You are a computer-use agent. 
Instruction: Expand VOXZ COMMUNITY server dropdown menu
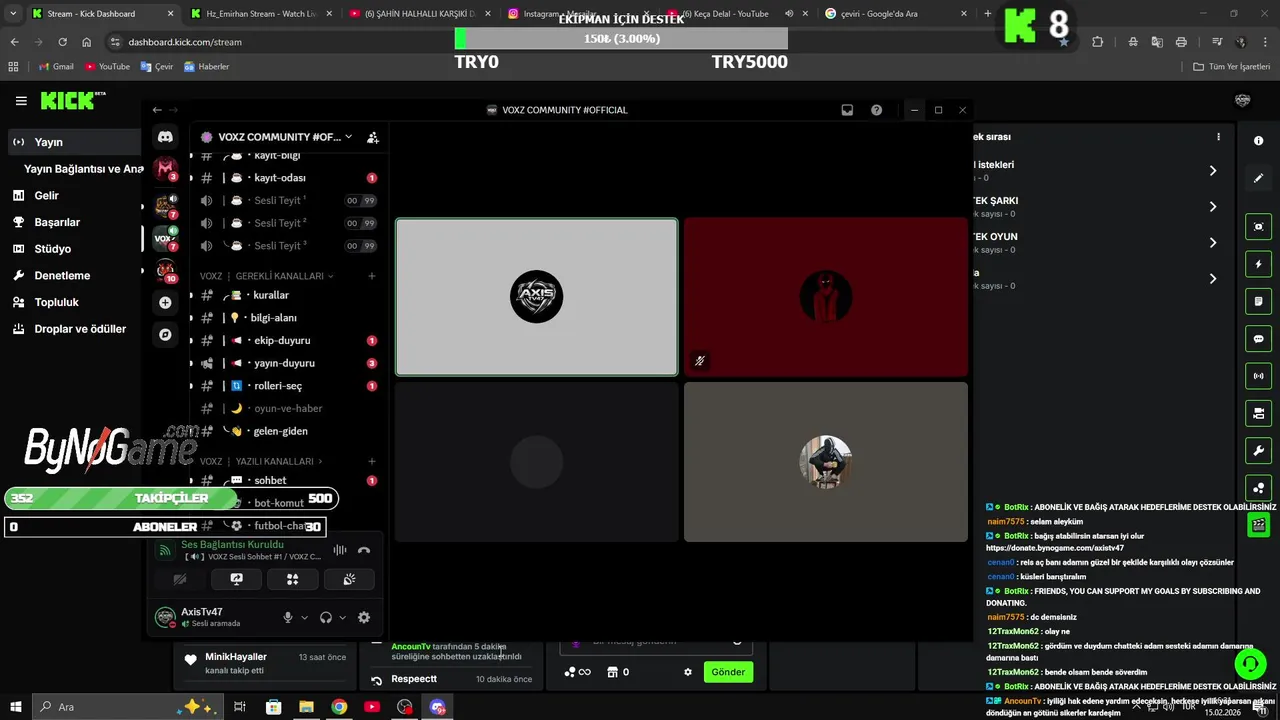[x=348, y=137]
